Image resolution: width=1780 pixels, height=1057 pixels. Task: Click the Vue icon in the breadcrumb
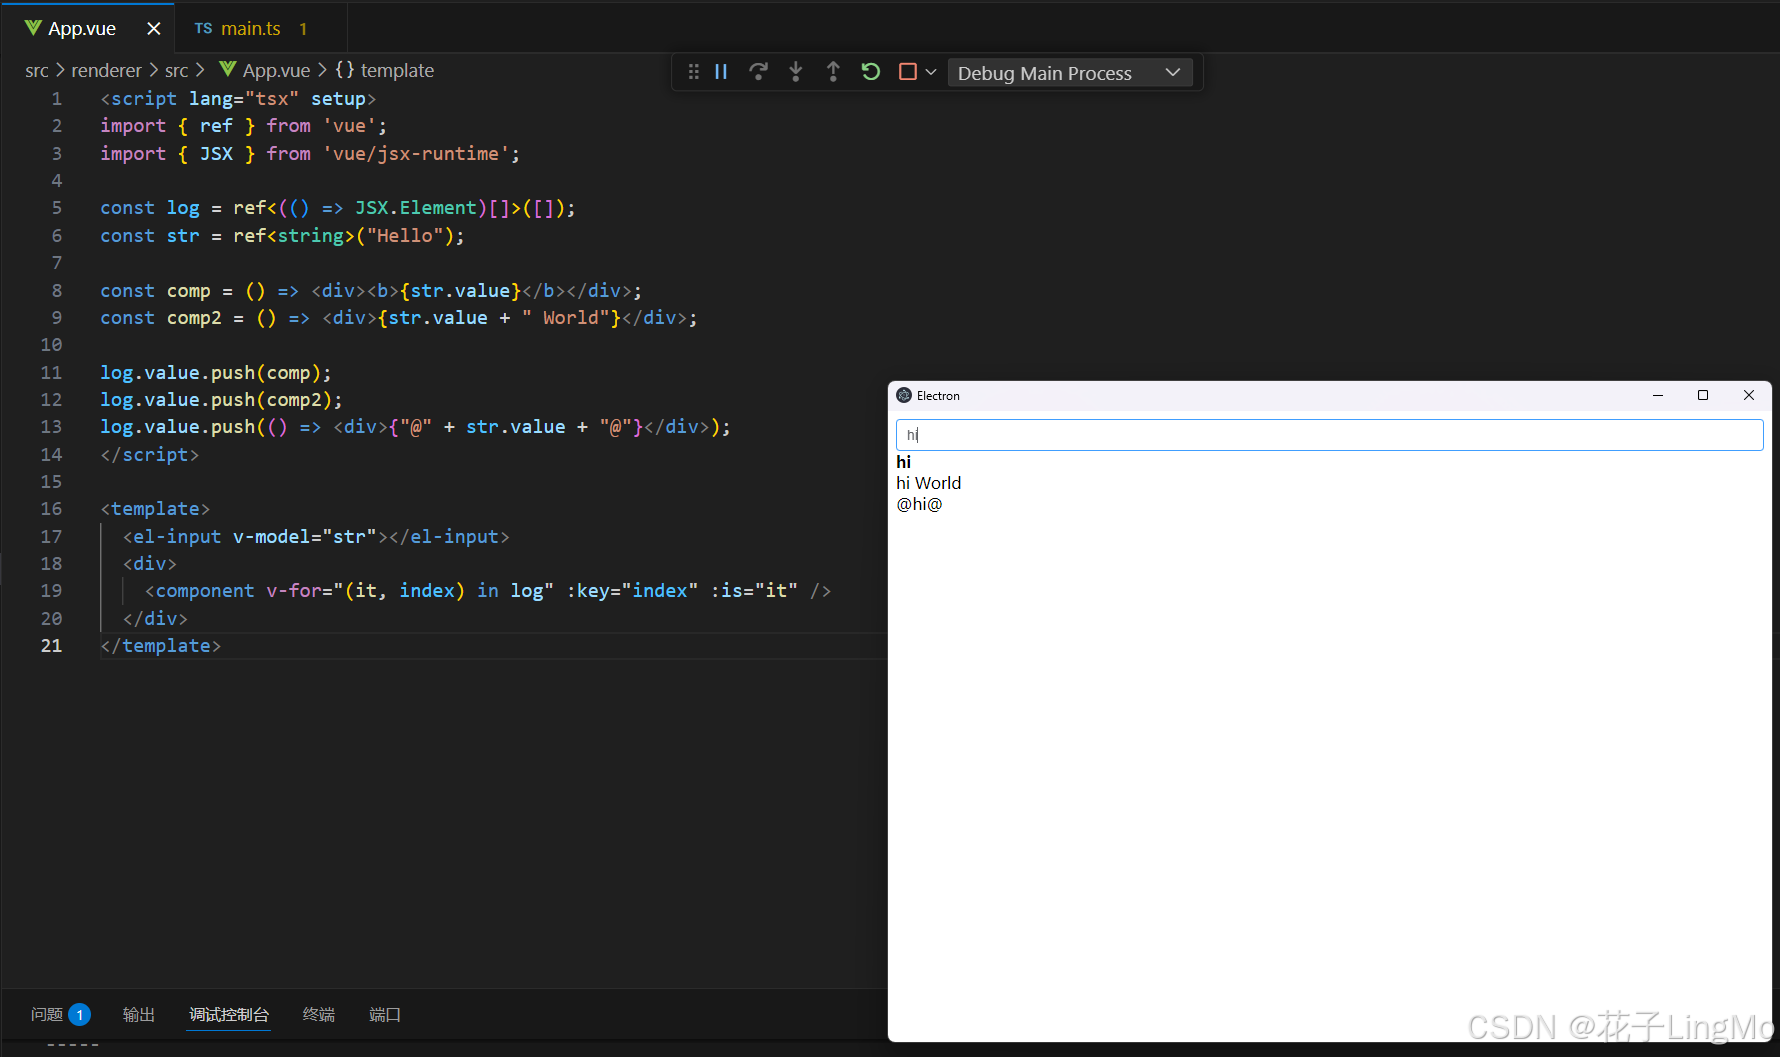pyautogui.click(x=228, y=70)
